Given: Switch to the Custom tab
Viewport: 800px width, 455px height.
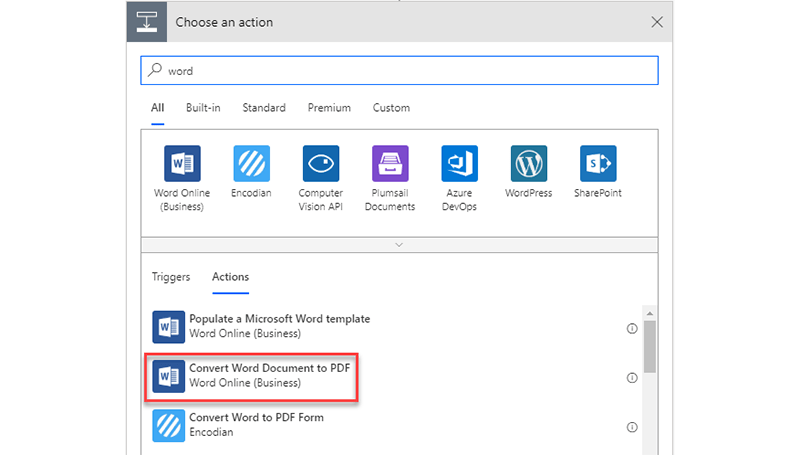Looking at the screenshot, I should coord(391,108).
